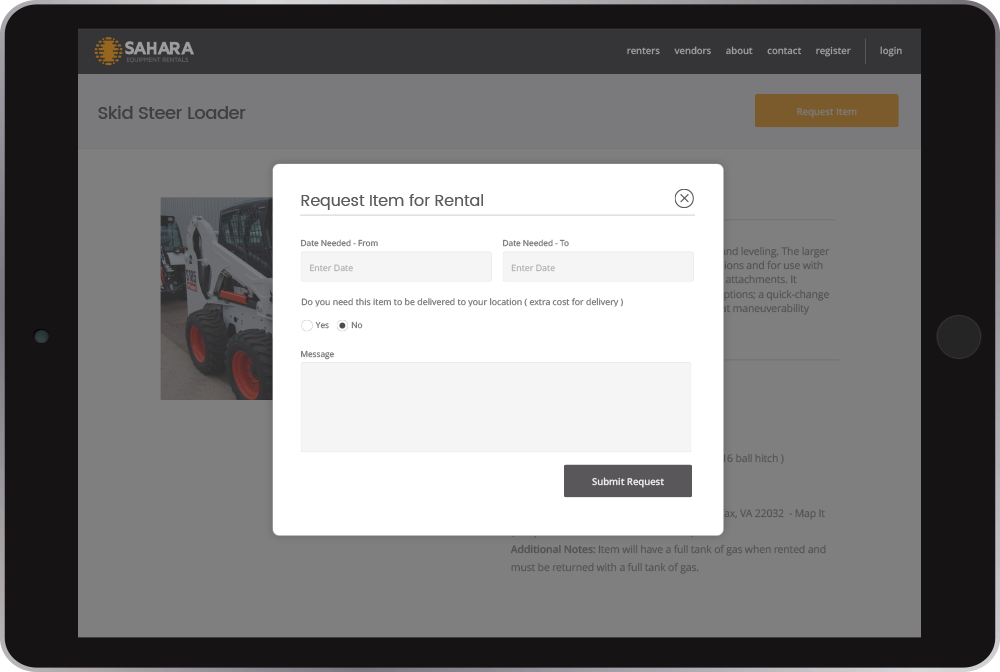Submit the rental request

point(627,481)
